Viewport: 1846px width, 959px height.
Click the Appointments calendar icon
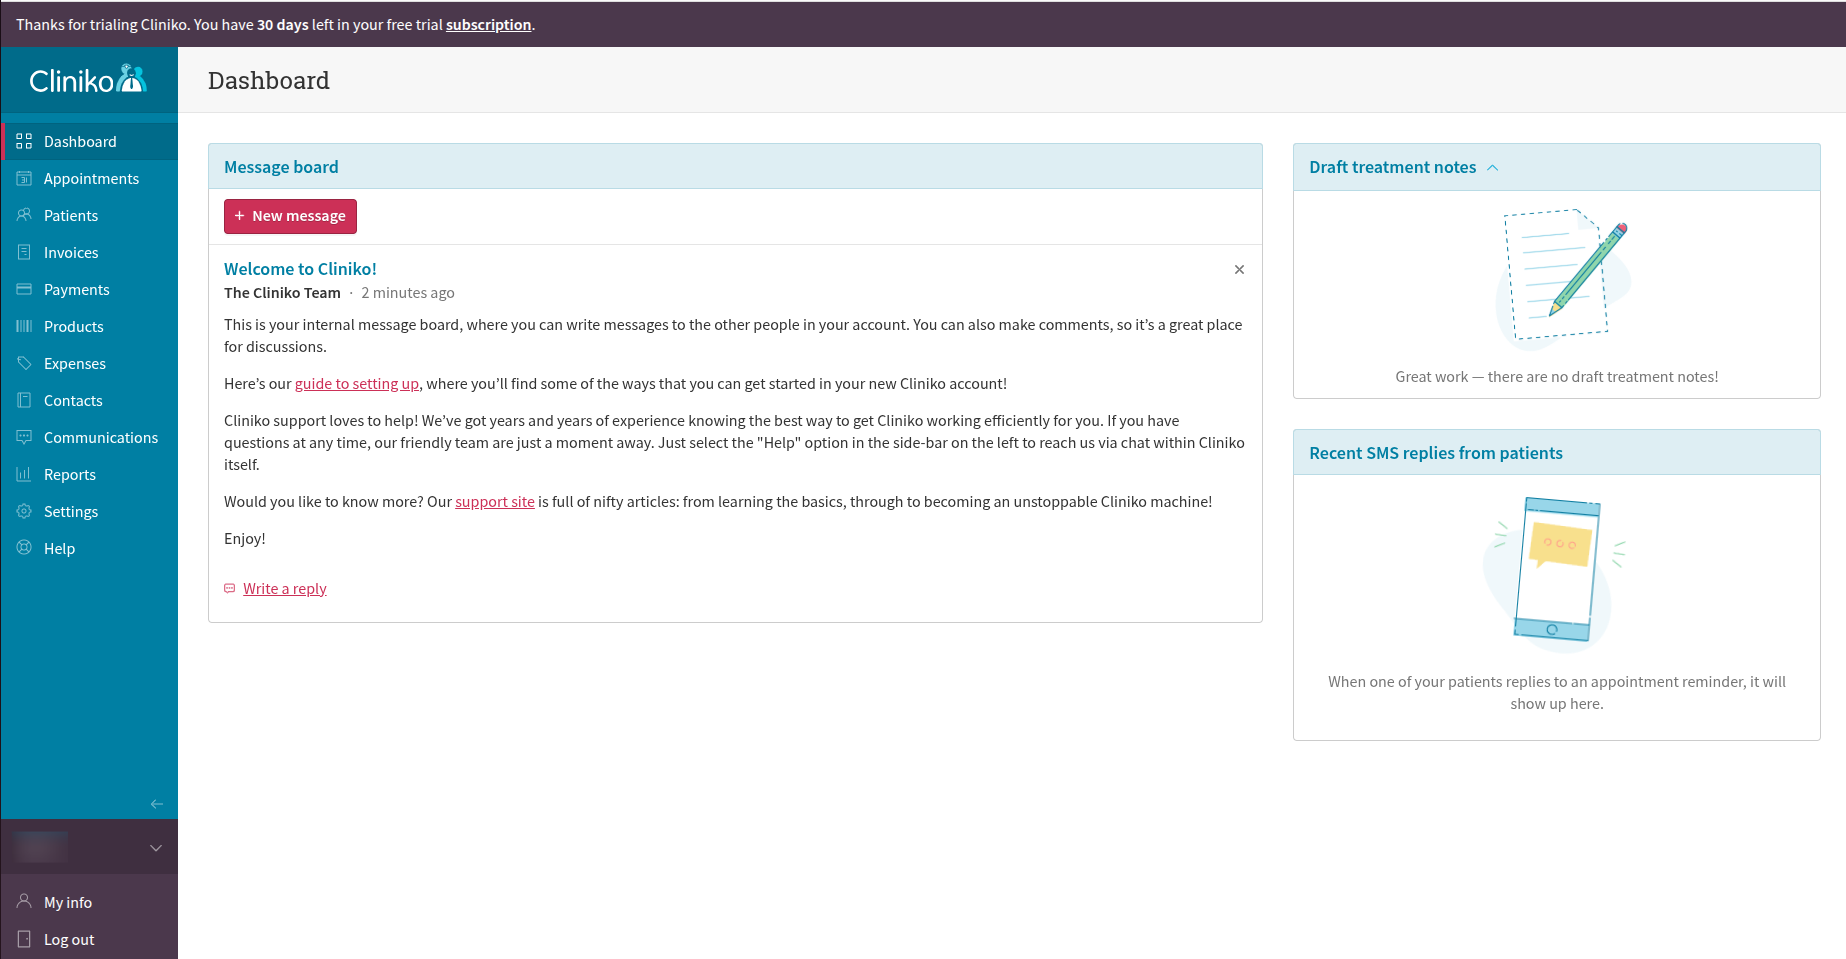(24, 178)
